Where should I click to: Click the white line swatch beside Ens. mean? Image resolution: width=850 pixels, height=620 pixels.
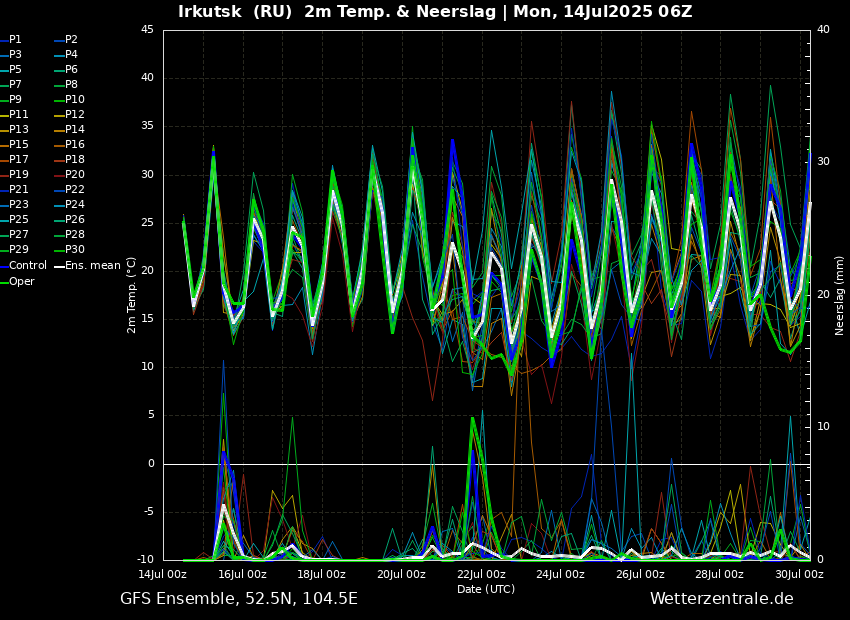point(59,266)
